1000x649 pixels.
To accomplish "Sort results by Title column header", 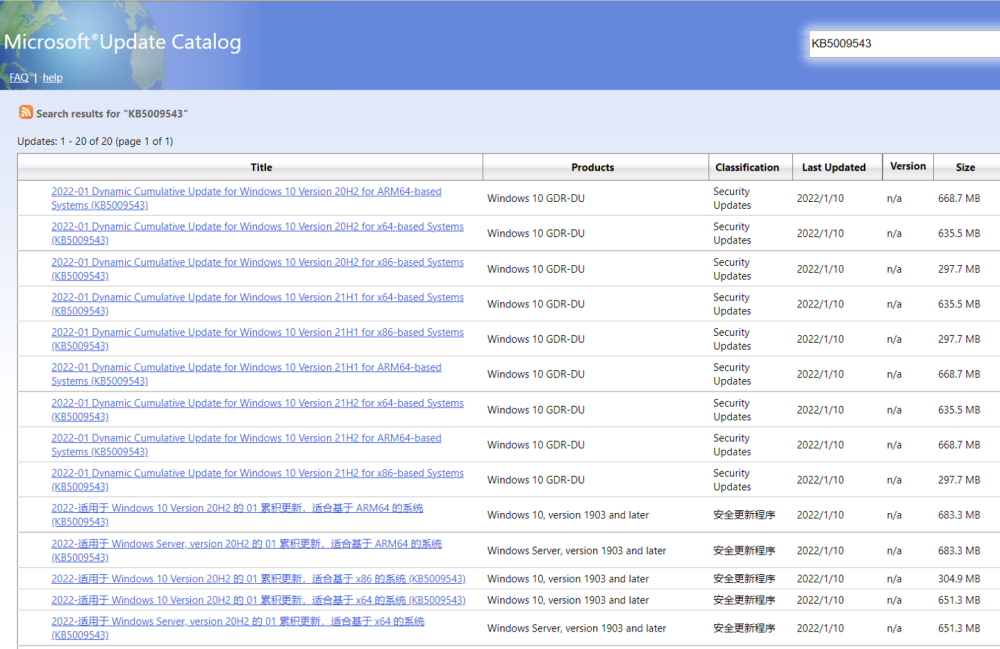I will [x=261, y=167].
